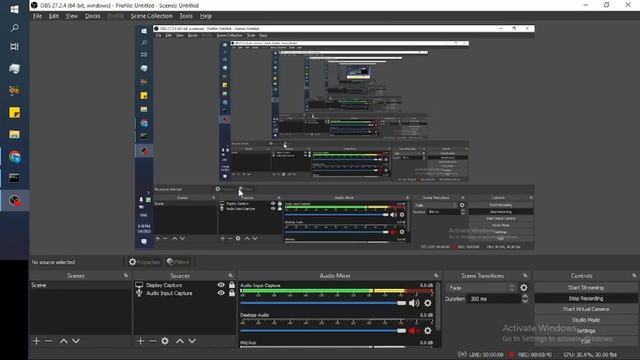Viewport: 640px width, 360px height.
Task: Undock the Sources dock via its header icon
Action: (x=231, y=276)
